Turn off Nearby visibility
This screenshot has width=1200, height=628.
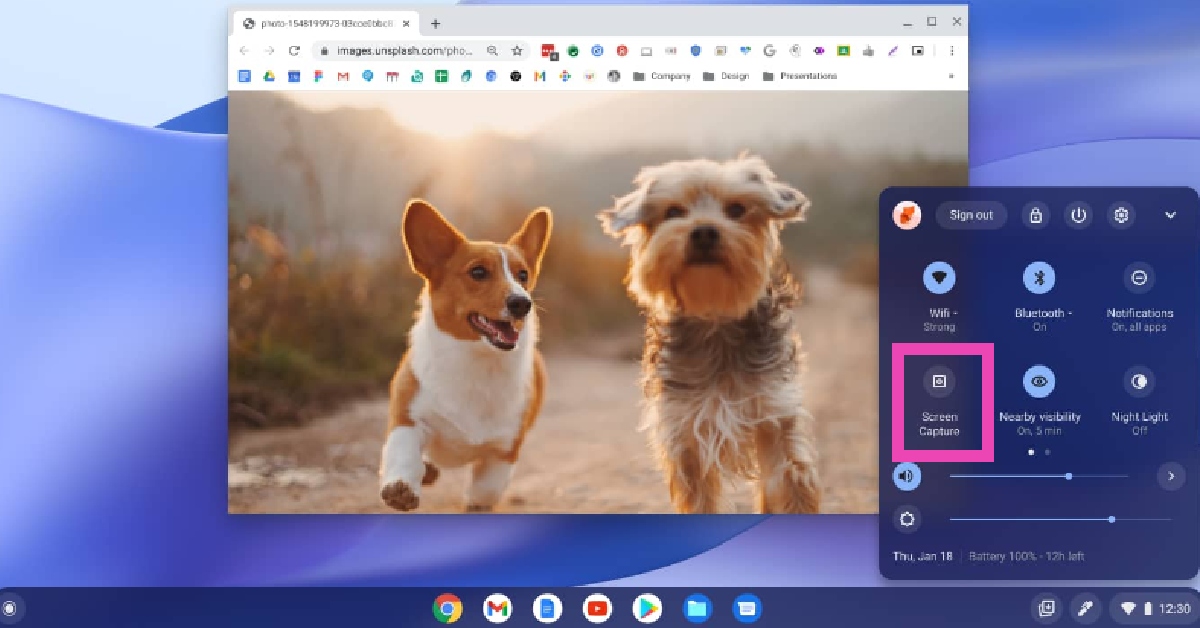tap(1039, 381)
